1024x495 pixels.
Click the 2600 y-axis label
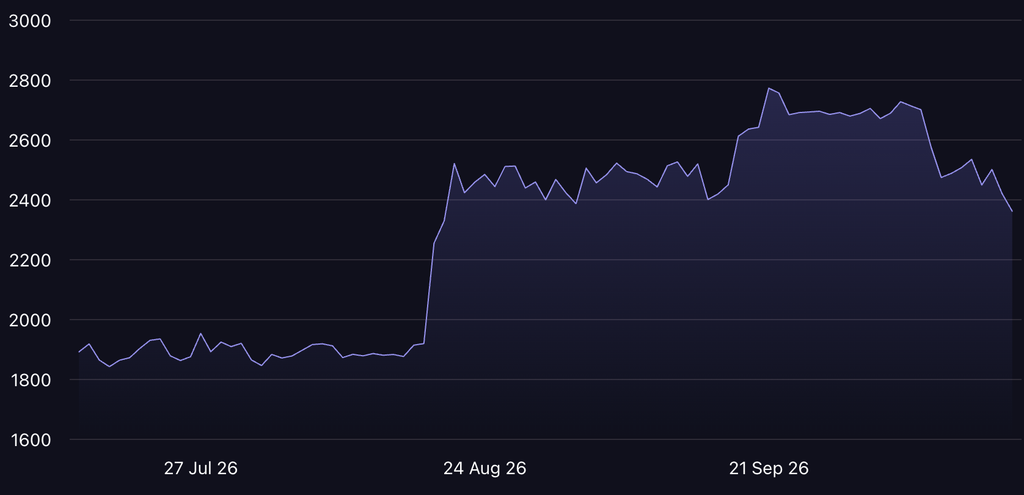coord(29,140)
